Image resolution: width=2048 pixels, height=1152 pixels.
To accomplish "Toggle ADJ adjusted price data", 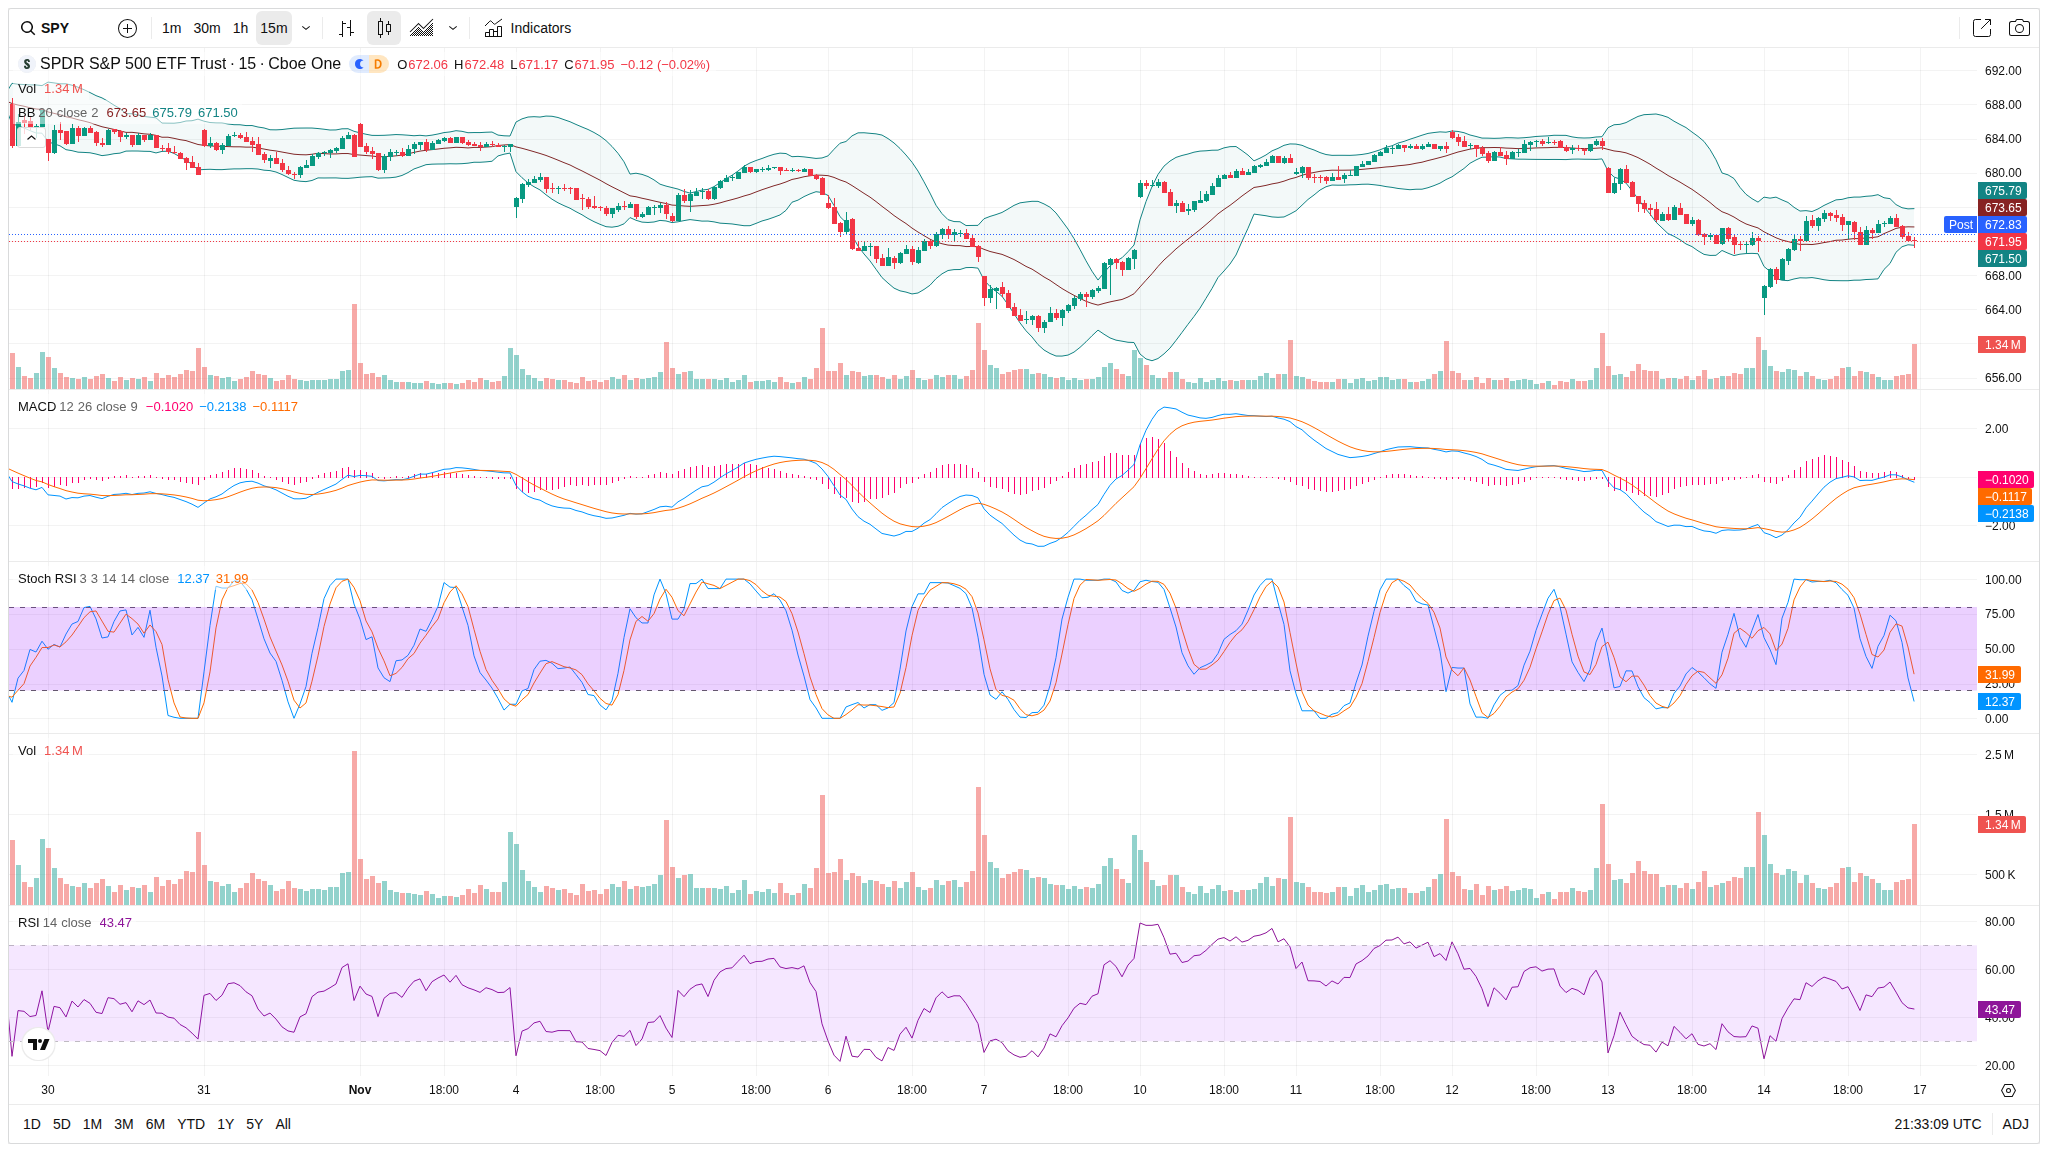I will pyautogui.click(x=2015, y=1124).
